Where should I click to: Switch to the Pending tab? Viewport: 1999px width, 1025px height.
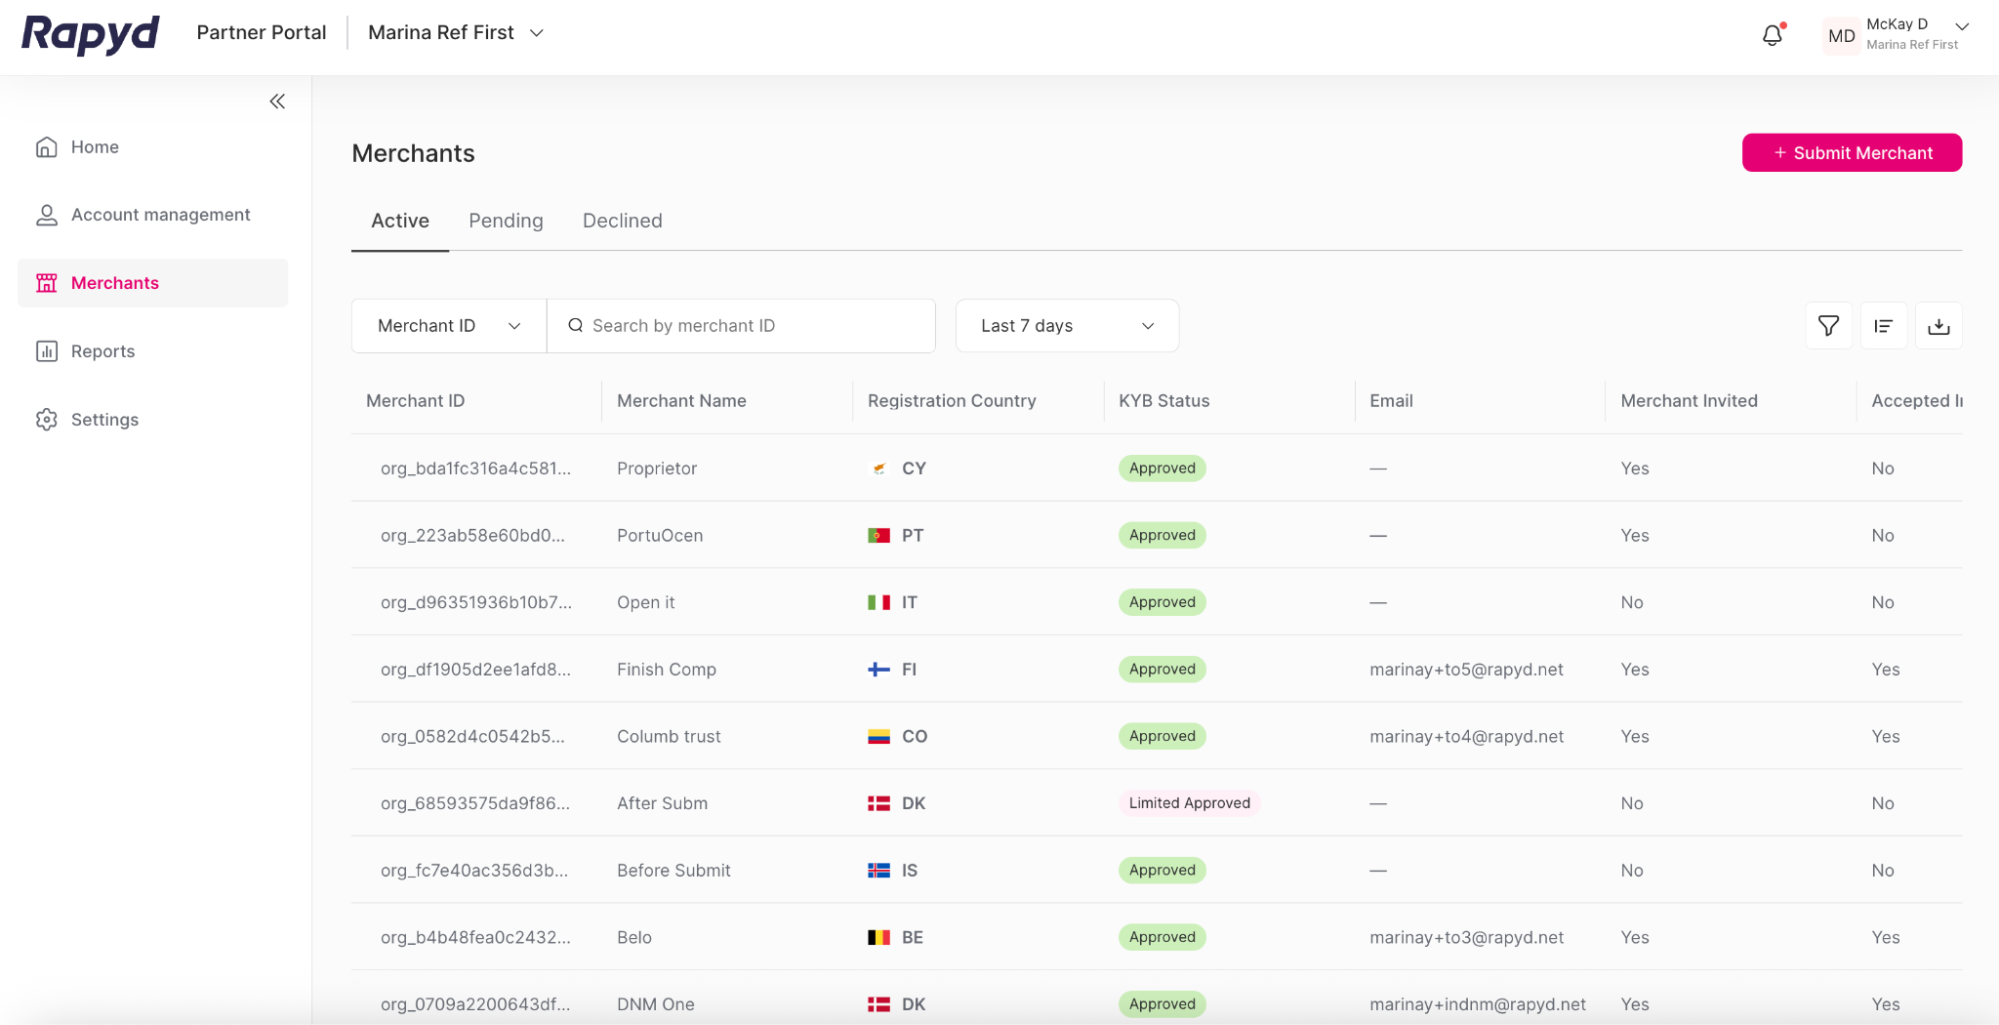(505, 220)
